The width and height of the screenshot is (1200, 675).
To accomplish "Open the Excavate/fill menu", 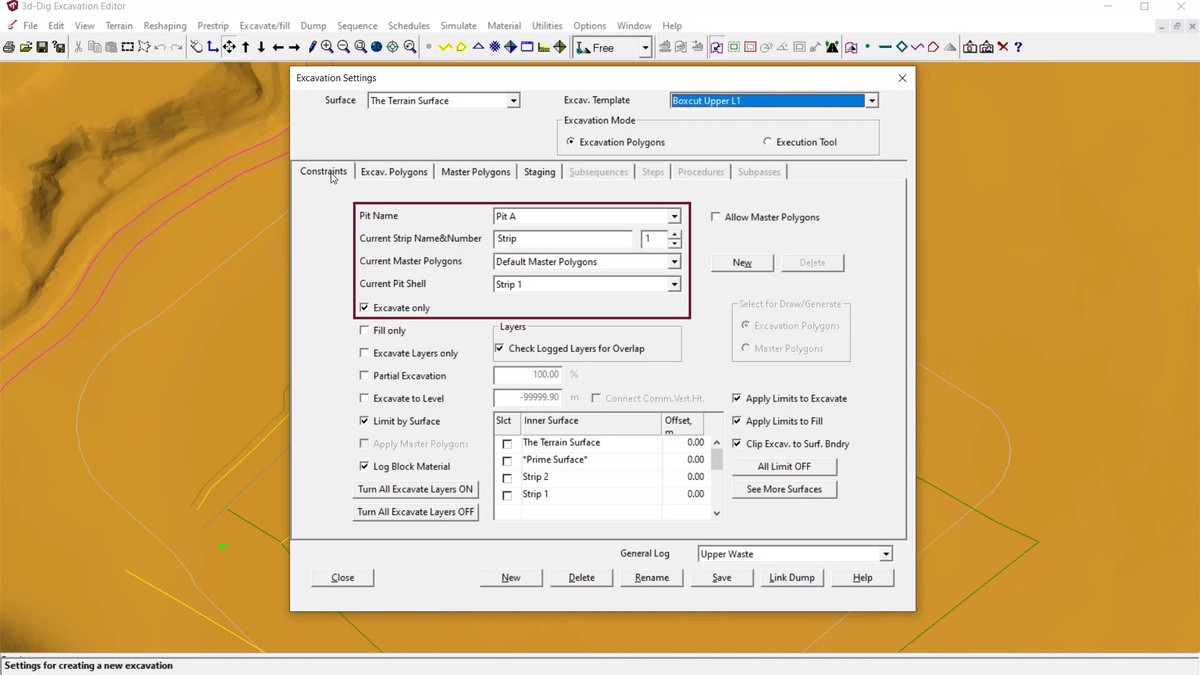I will pos(265,25).
